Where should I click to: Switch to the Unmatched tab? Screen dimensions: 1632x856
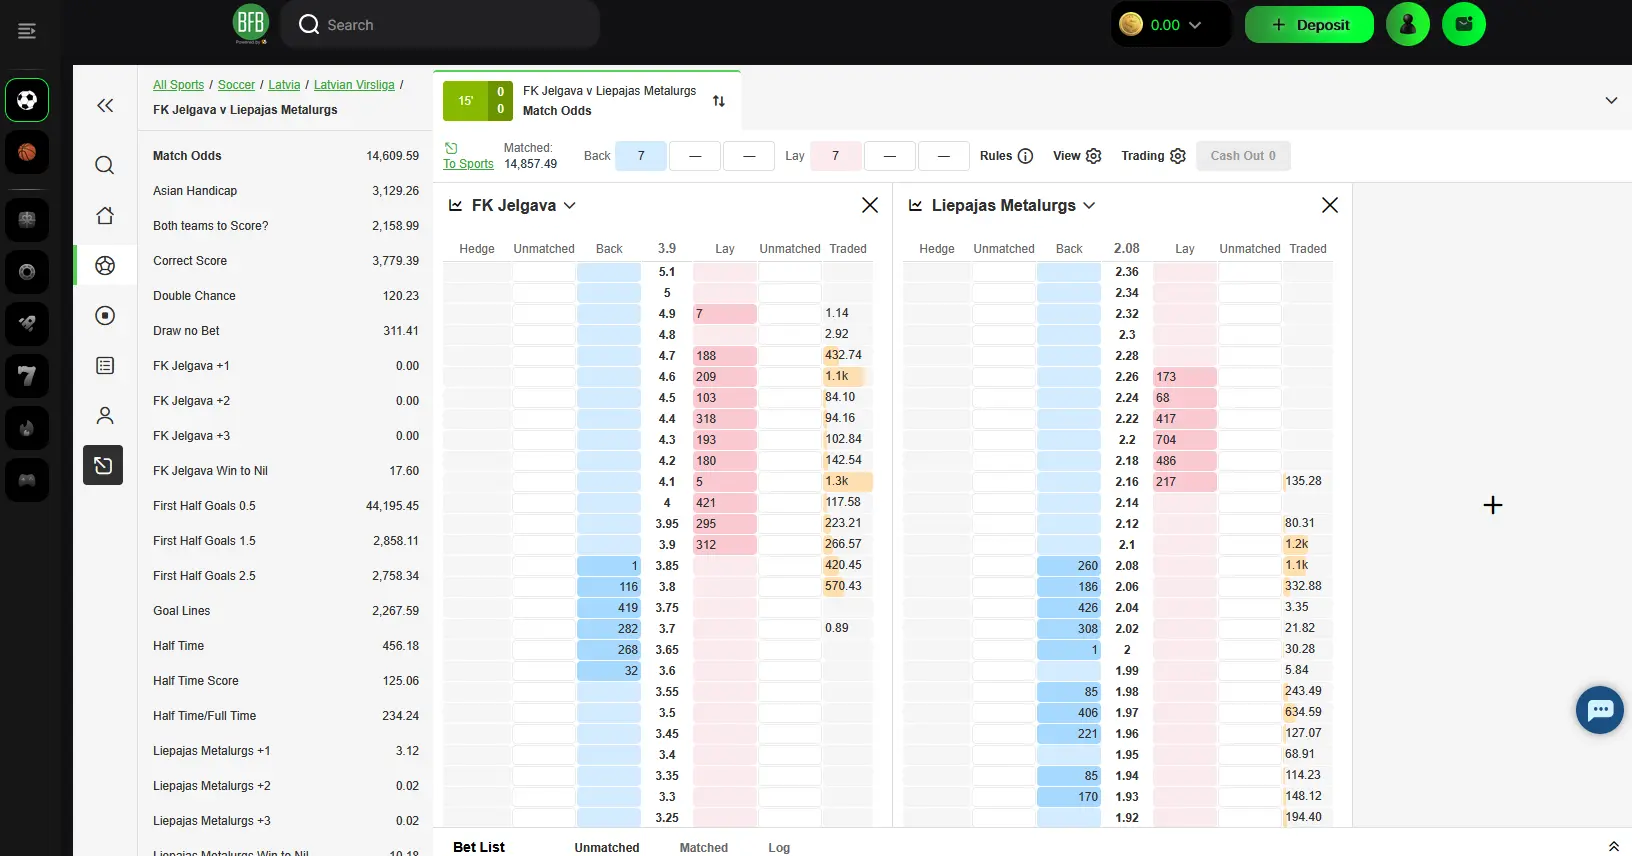[607, 847]
